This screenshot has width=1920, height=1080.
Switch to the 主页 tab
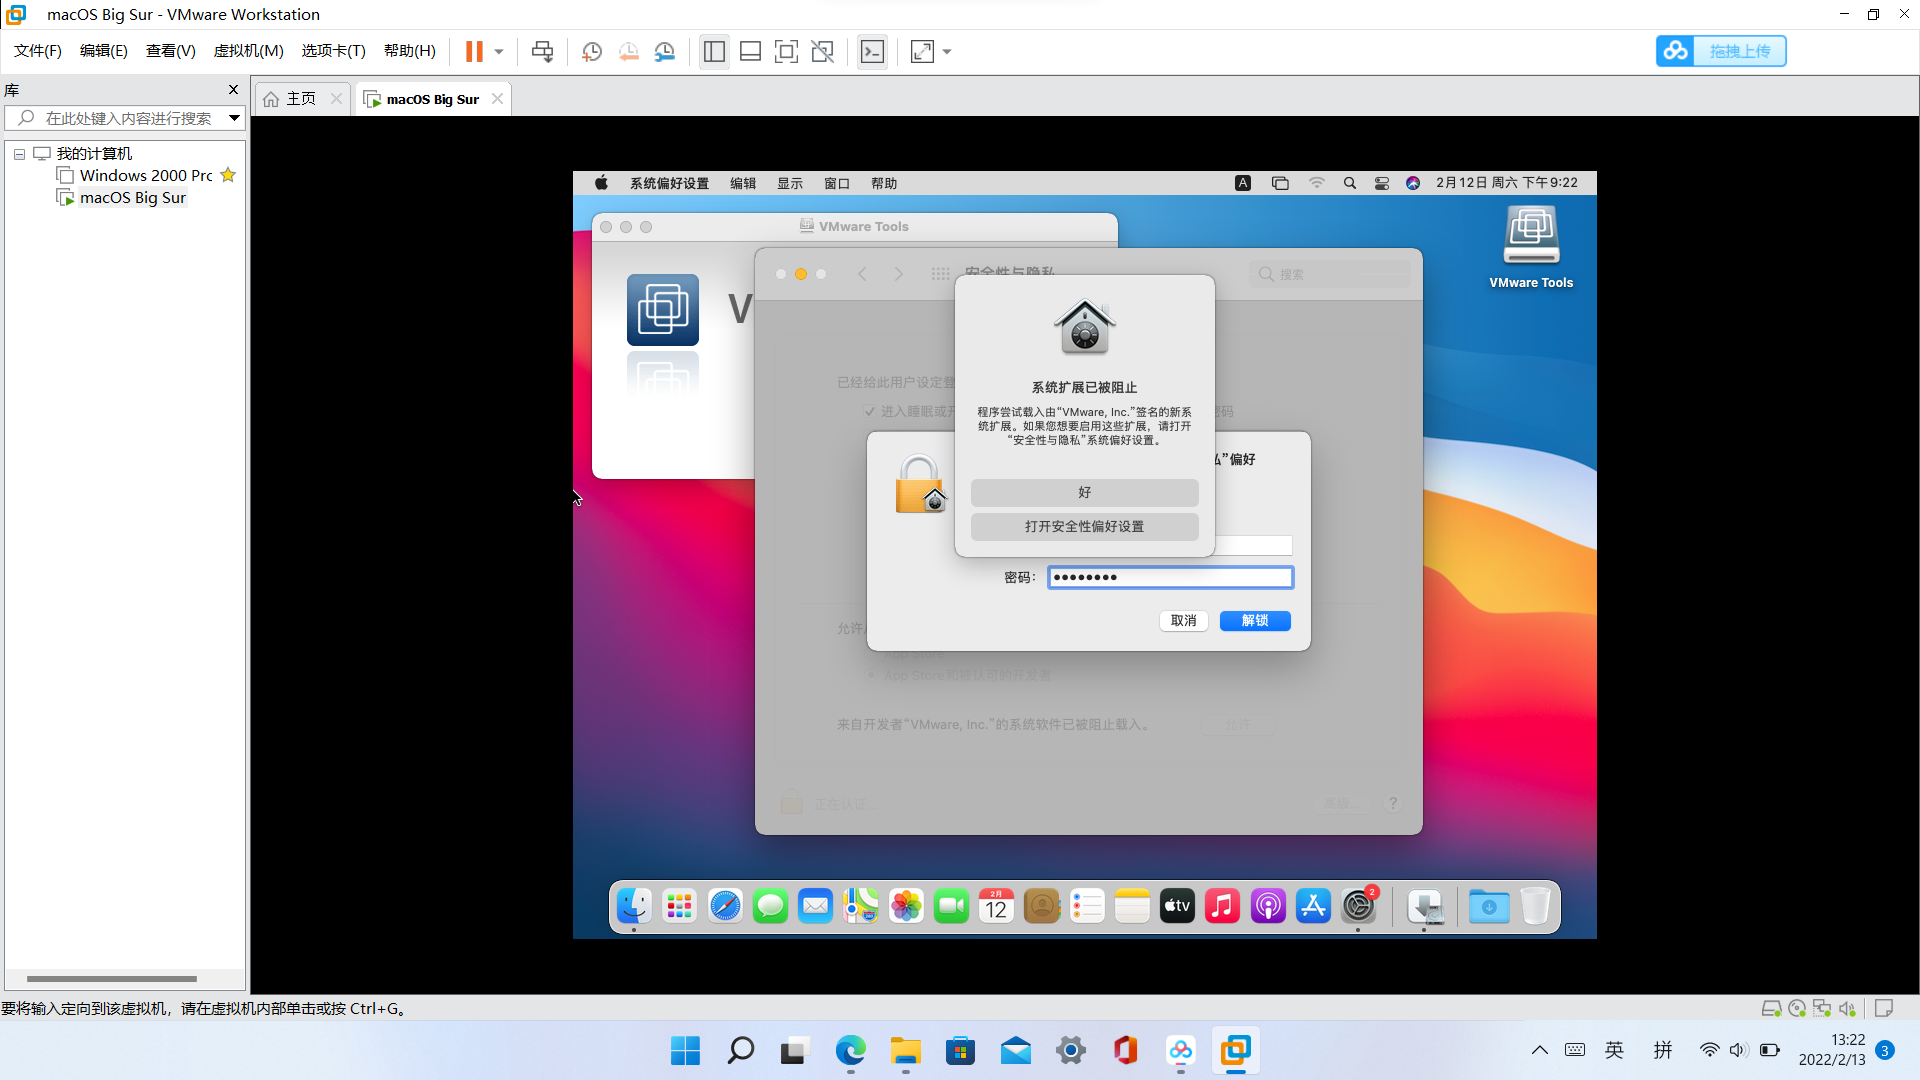click(300, 99)
